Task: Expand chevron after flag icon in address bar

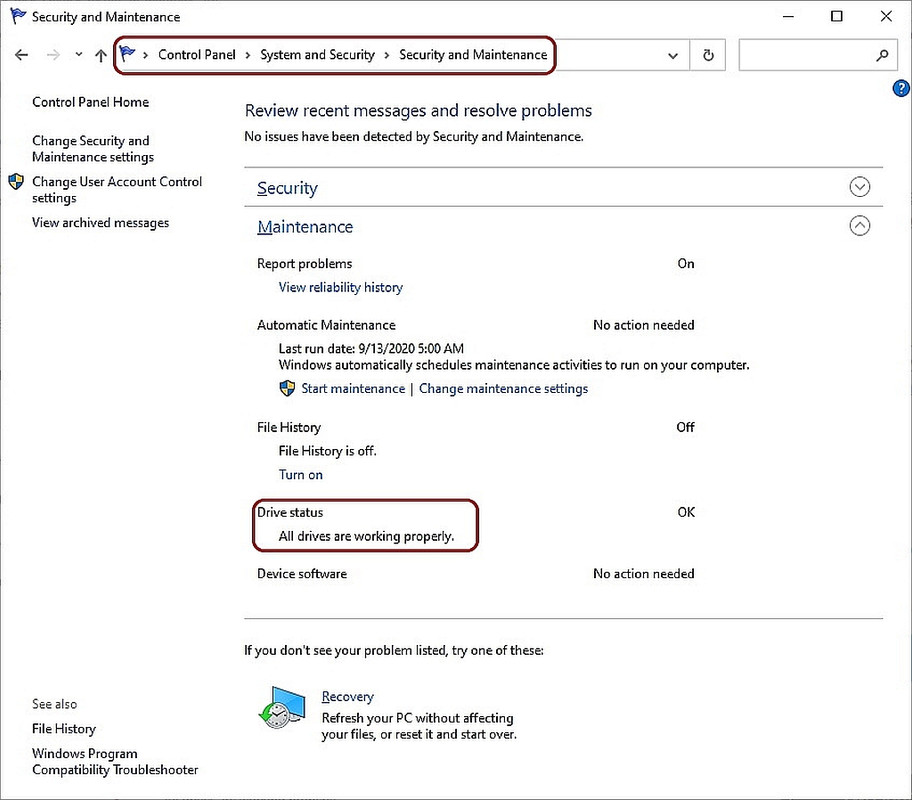Action: click(x=145, y=55)
